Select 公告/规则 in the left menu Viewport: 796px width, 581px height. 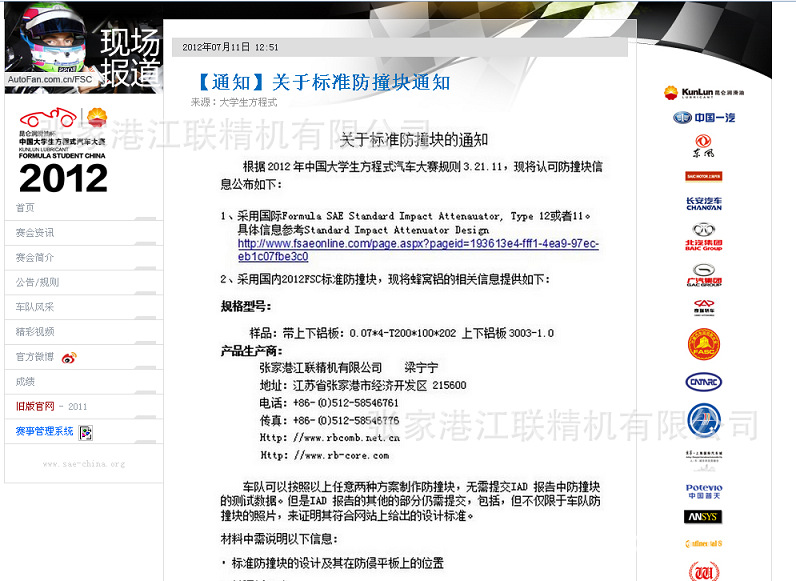pyautogui.click(x=37, y=282)
